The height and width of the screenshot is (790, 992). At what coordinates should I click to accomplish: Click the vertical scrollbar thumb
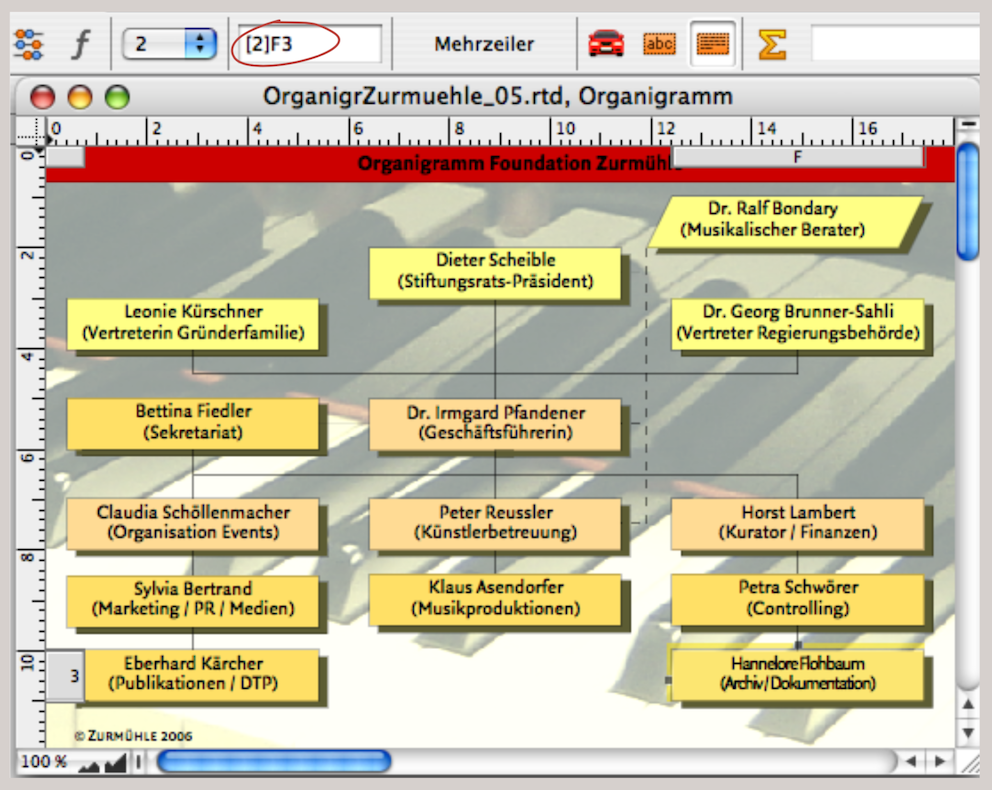[968, 201]
